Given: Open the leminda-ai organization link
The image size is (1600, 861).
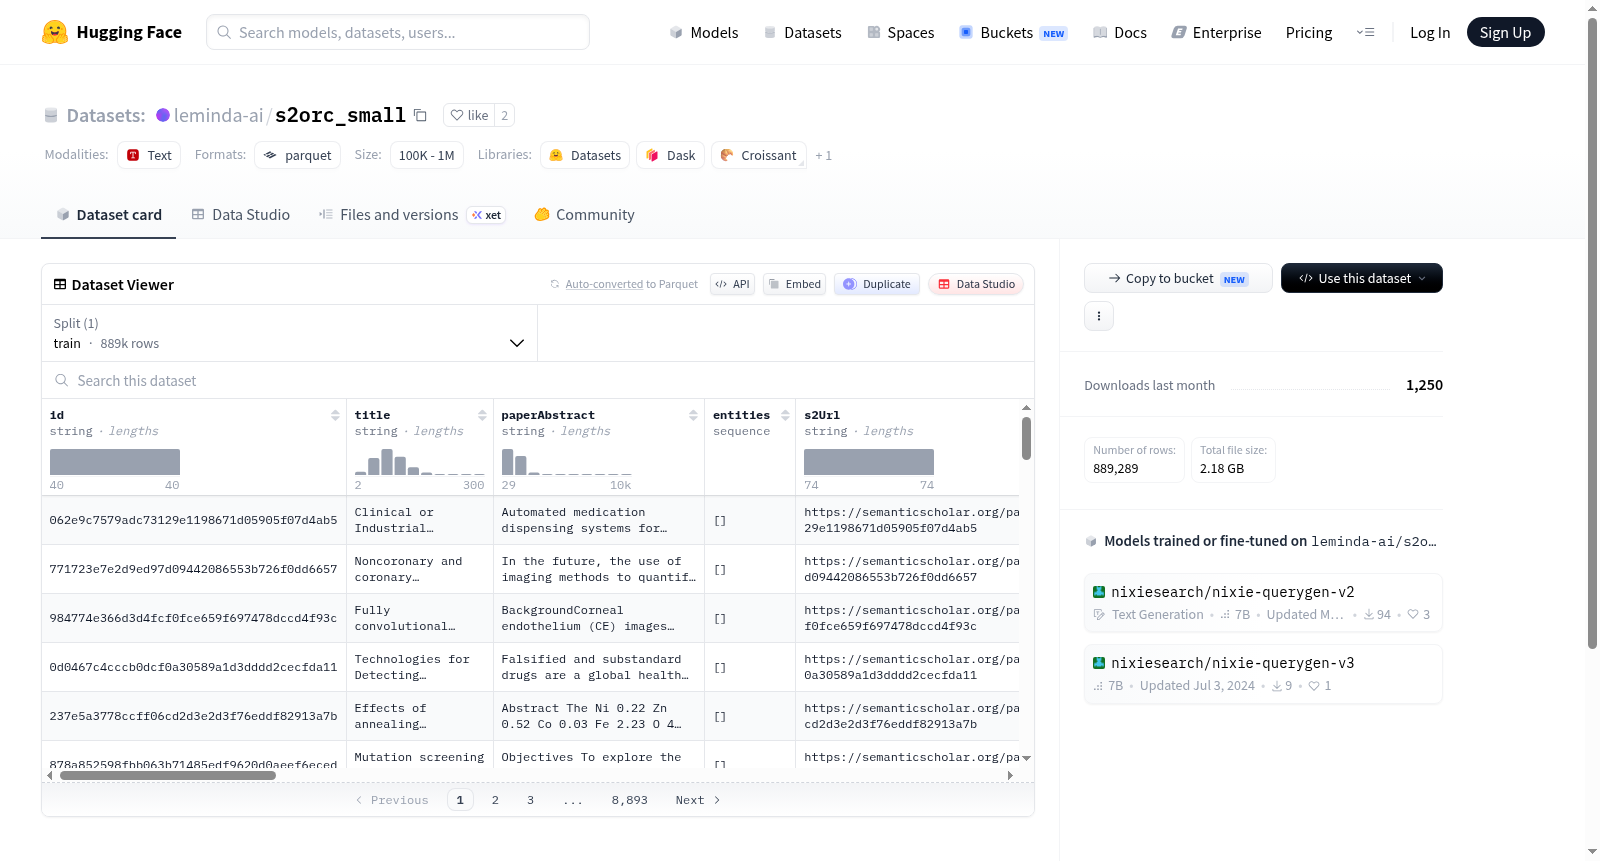Looking at the screenshot, I should click(x=218, y=116).
